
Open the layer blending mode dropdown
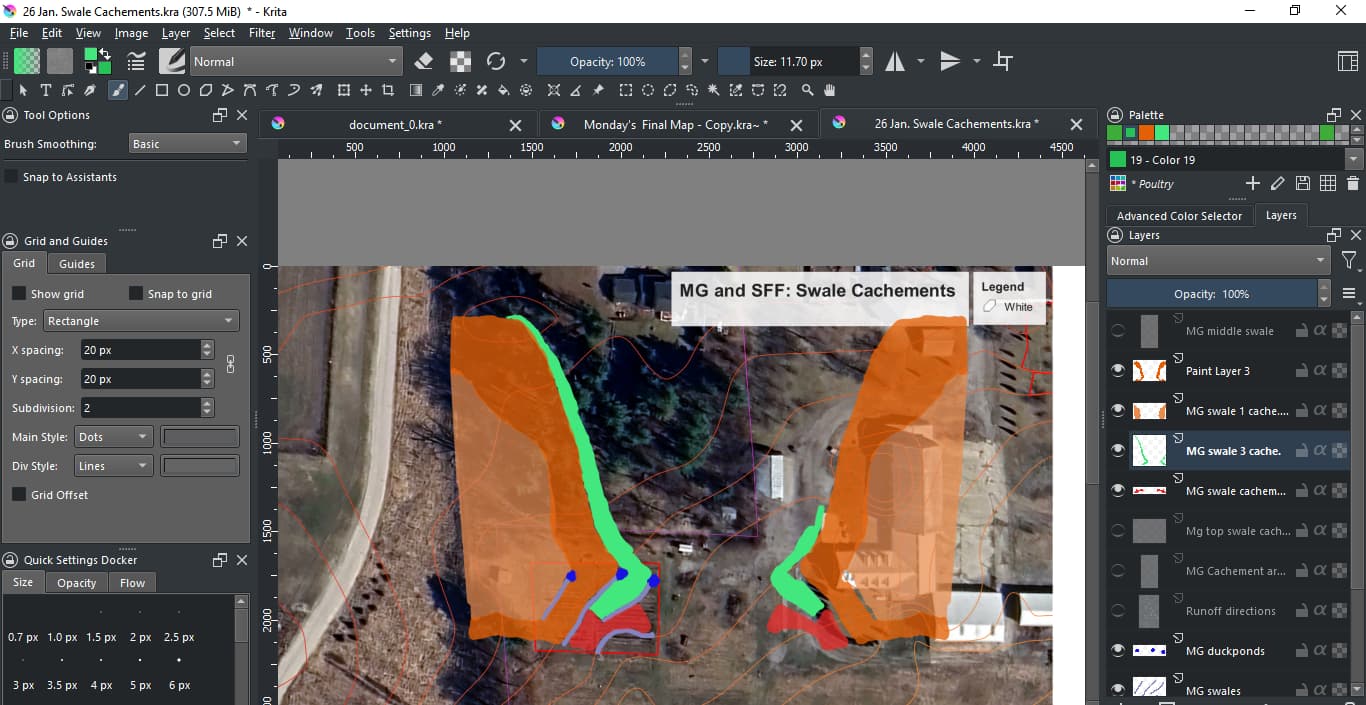pos(1217,261)
